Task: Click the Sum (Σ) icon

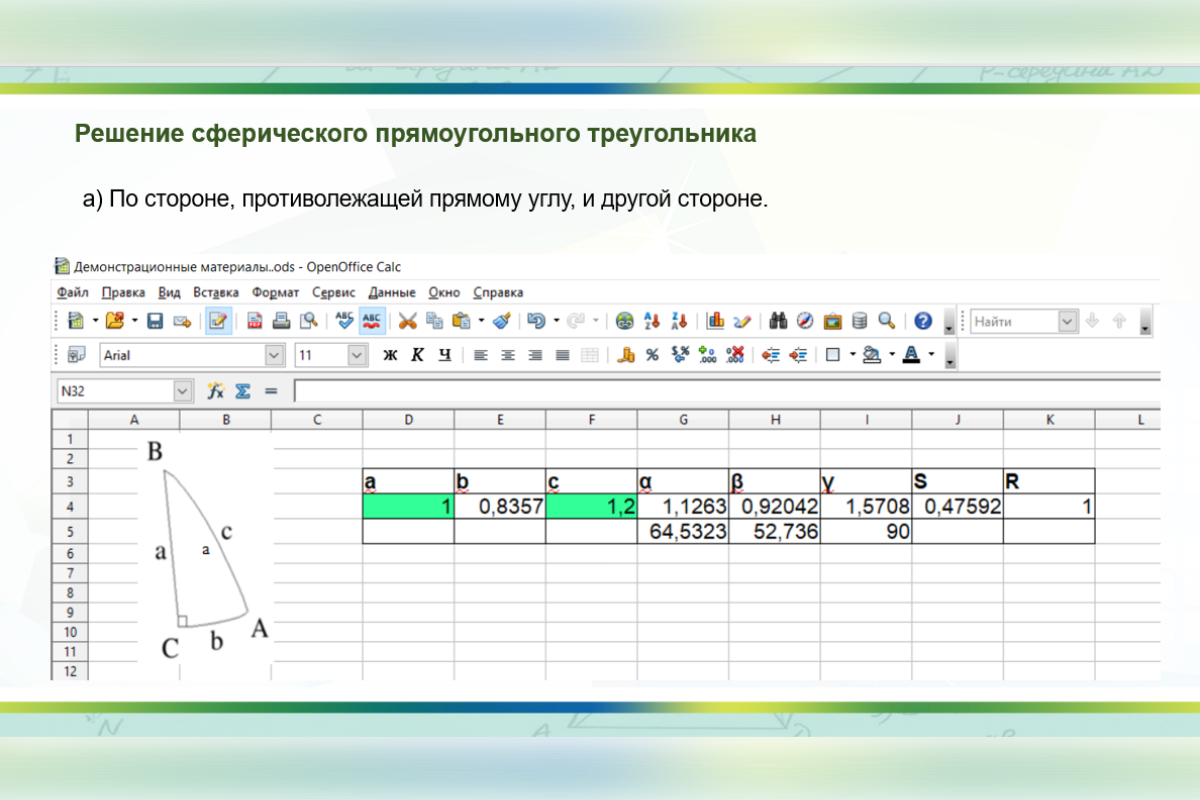Action: click(x=242, y=391)
